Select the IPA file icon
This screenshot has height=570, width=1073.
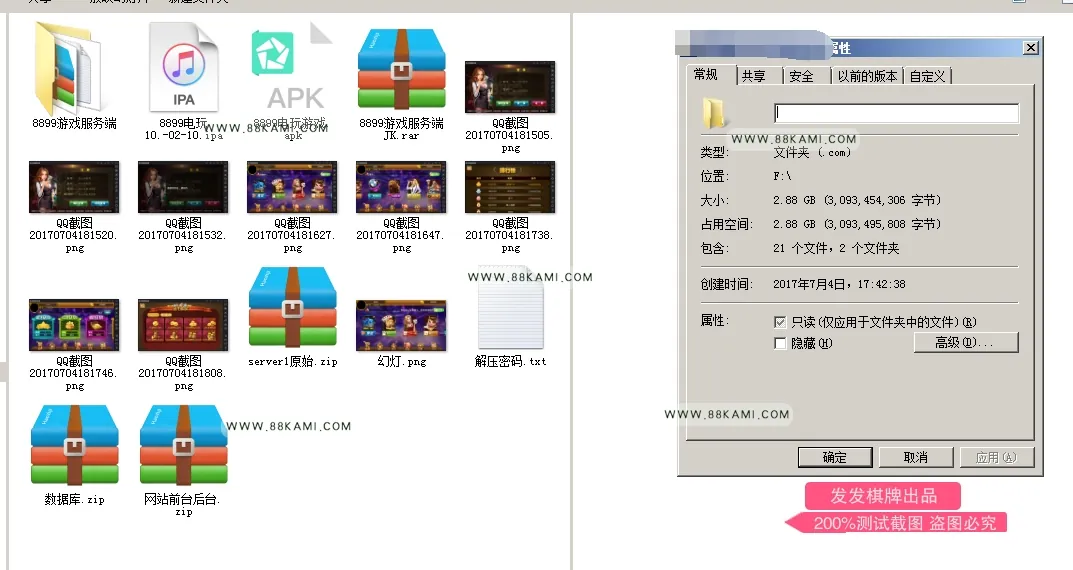(x=183, y=67)
